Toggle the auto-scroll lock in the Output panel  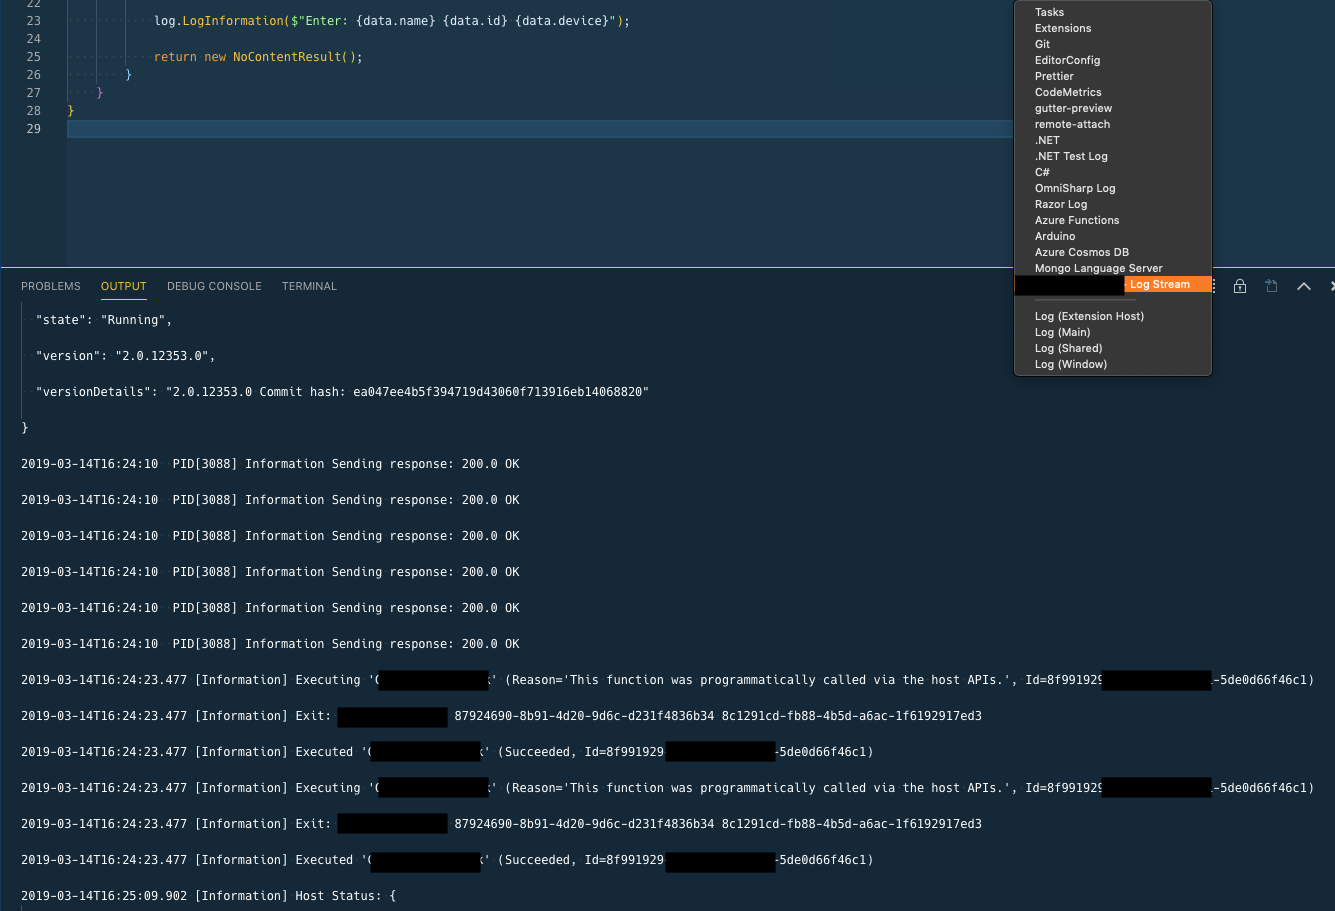pyautogui.click(x=1240, y=286)
